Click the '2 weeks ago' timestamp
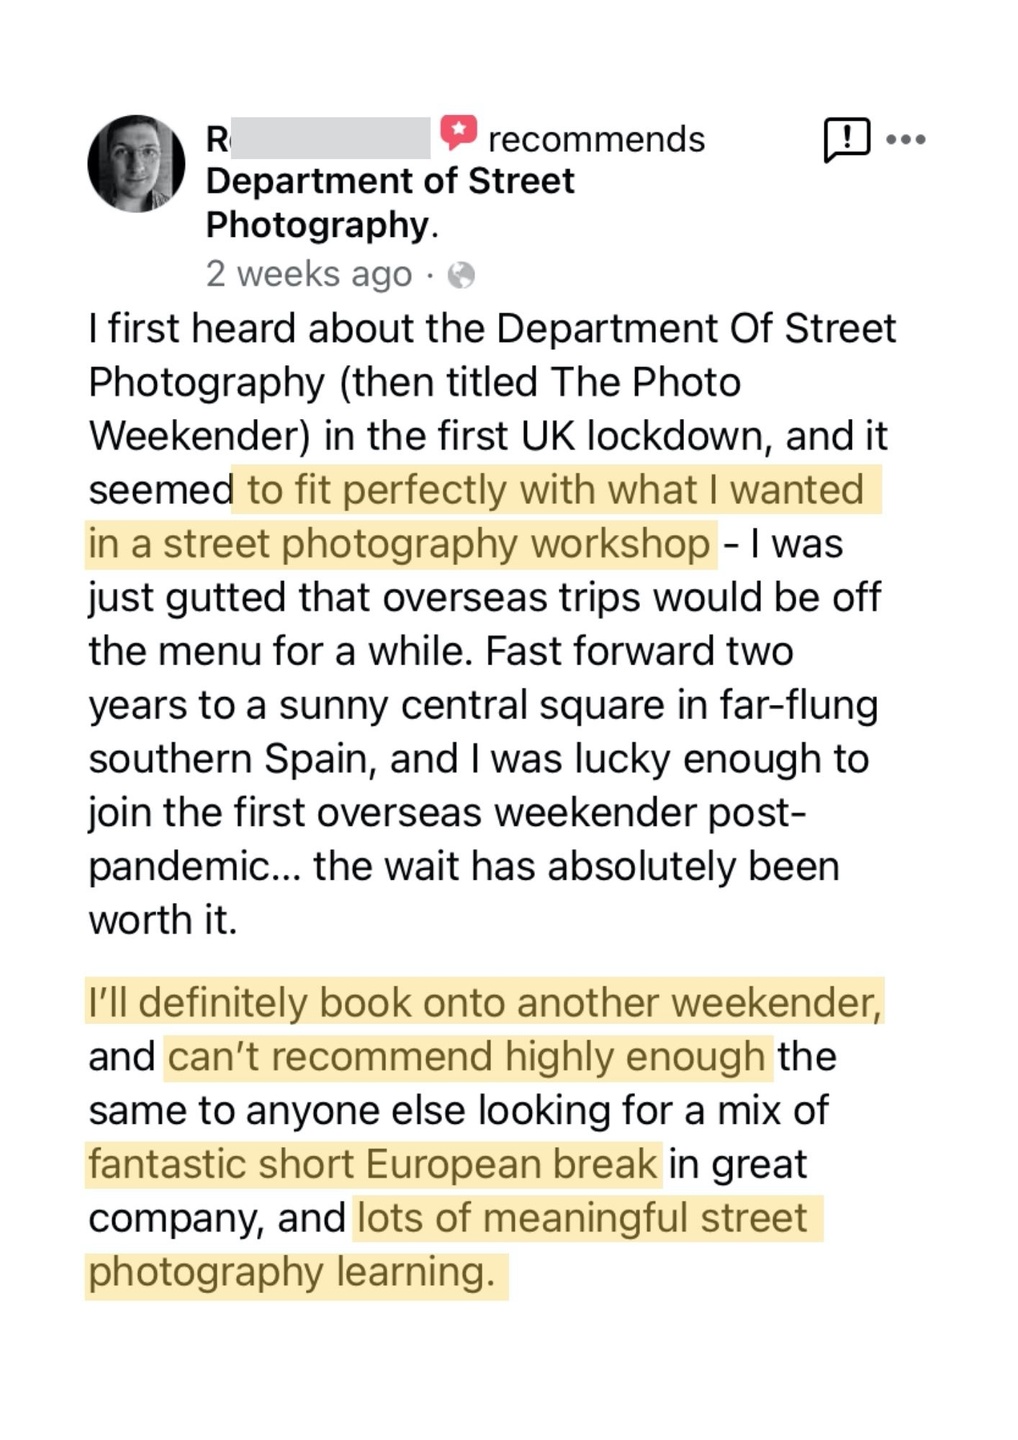The height and width of the screenshot is (1440, 1018). click(x=309, y=274)
